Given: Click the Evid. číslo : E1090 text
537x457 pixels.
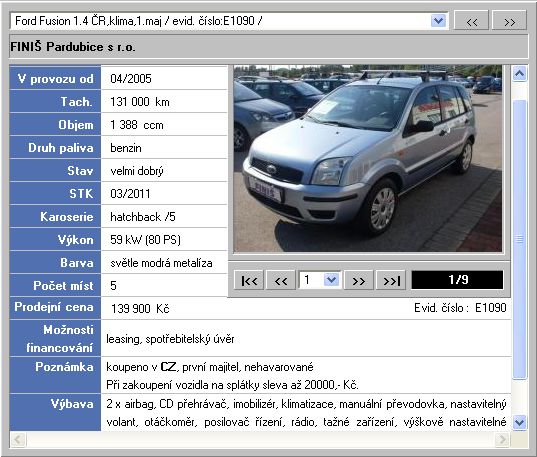Looking at the screenshot, I should pos(460,308).
